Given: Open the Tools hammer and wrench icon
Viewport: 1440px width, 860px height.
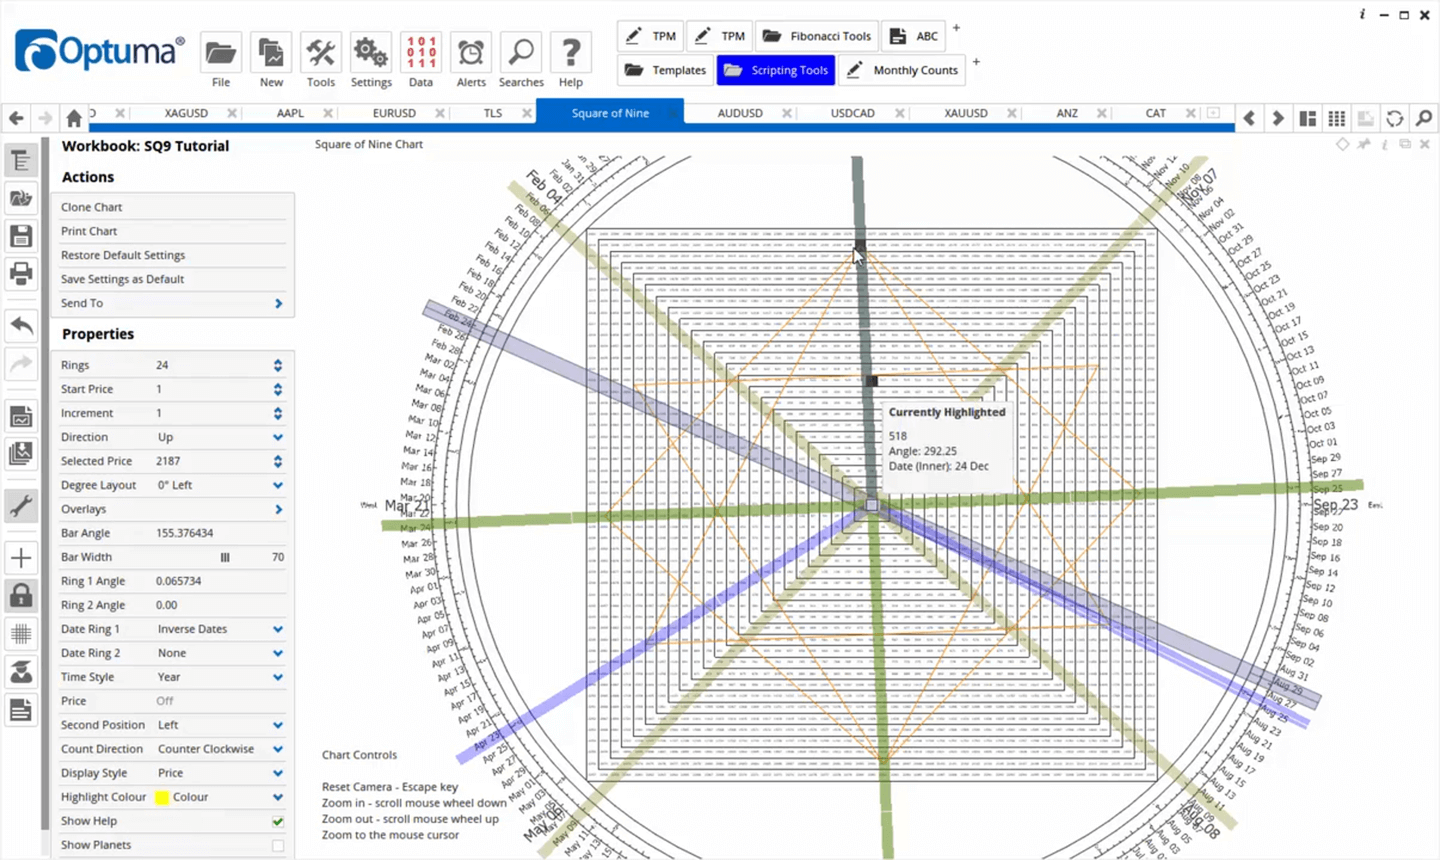Looking at the screenshot, I should click(321, 53).
